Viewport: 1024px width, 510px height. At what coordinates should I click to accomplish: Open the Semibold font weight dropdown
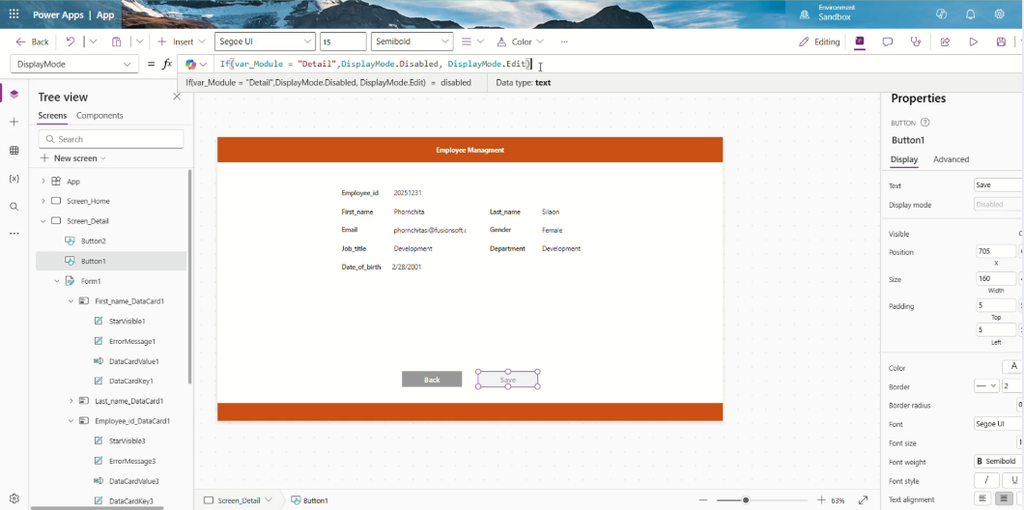point(412,42)
